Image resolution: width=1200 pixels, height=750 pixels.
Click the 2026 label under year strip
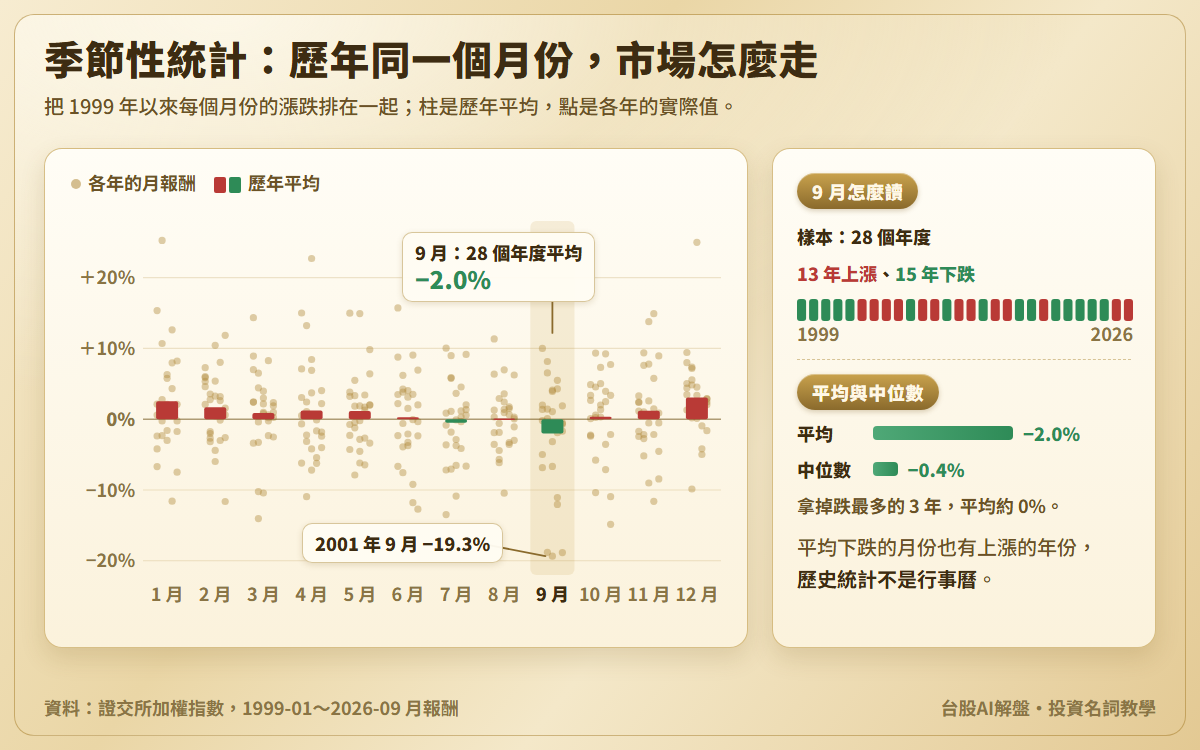(x=1112, y=334)
